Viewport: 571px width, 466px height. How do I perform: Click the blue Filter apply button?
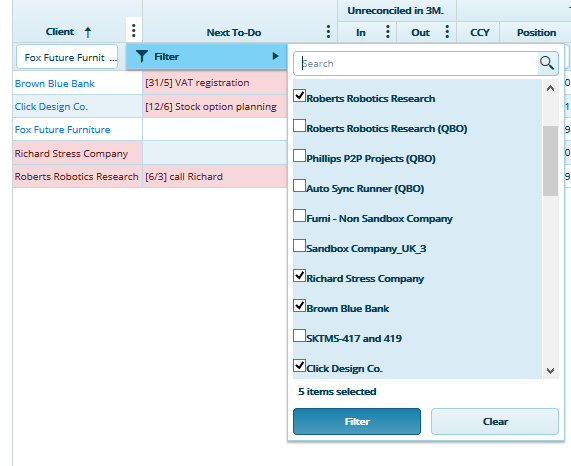pyautogui.click(x=357, y=422)
